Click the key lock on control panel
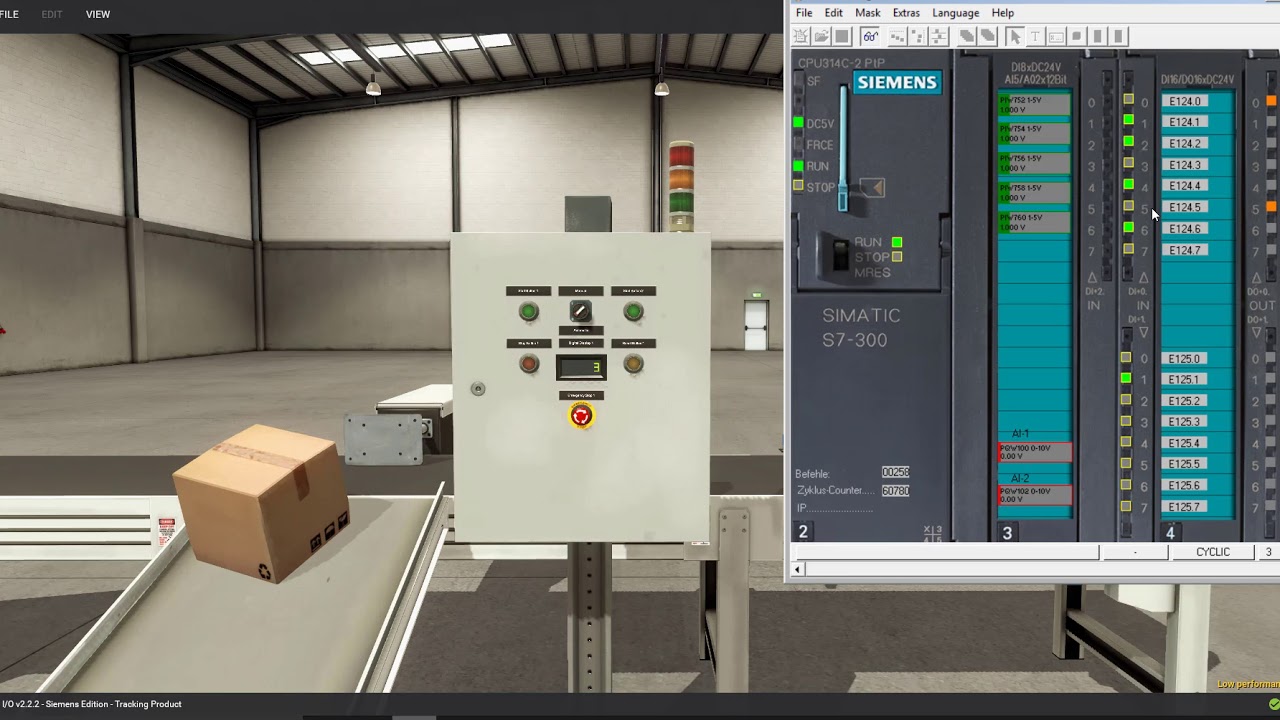This screenshot has width=1280, height=720. click(478, 388)
